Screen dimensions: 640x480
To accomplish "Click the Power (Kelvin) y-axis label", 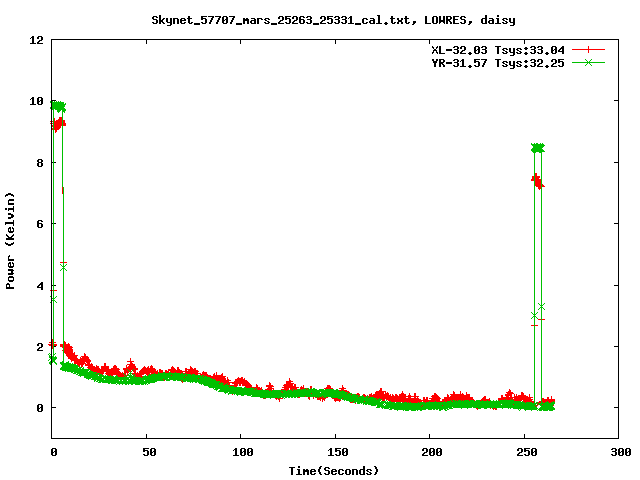I will [10, 241].
